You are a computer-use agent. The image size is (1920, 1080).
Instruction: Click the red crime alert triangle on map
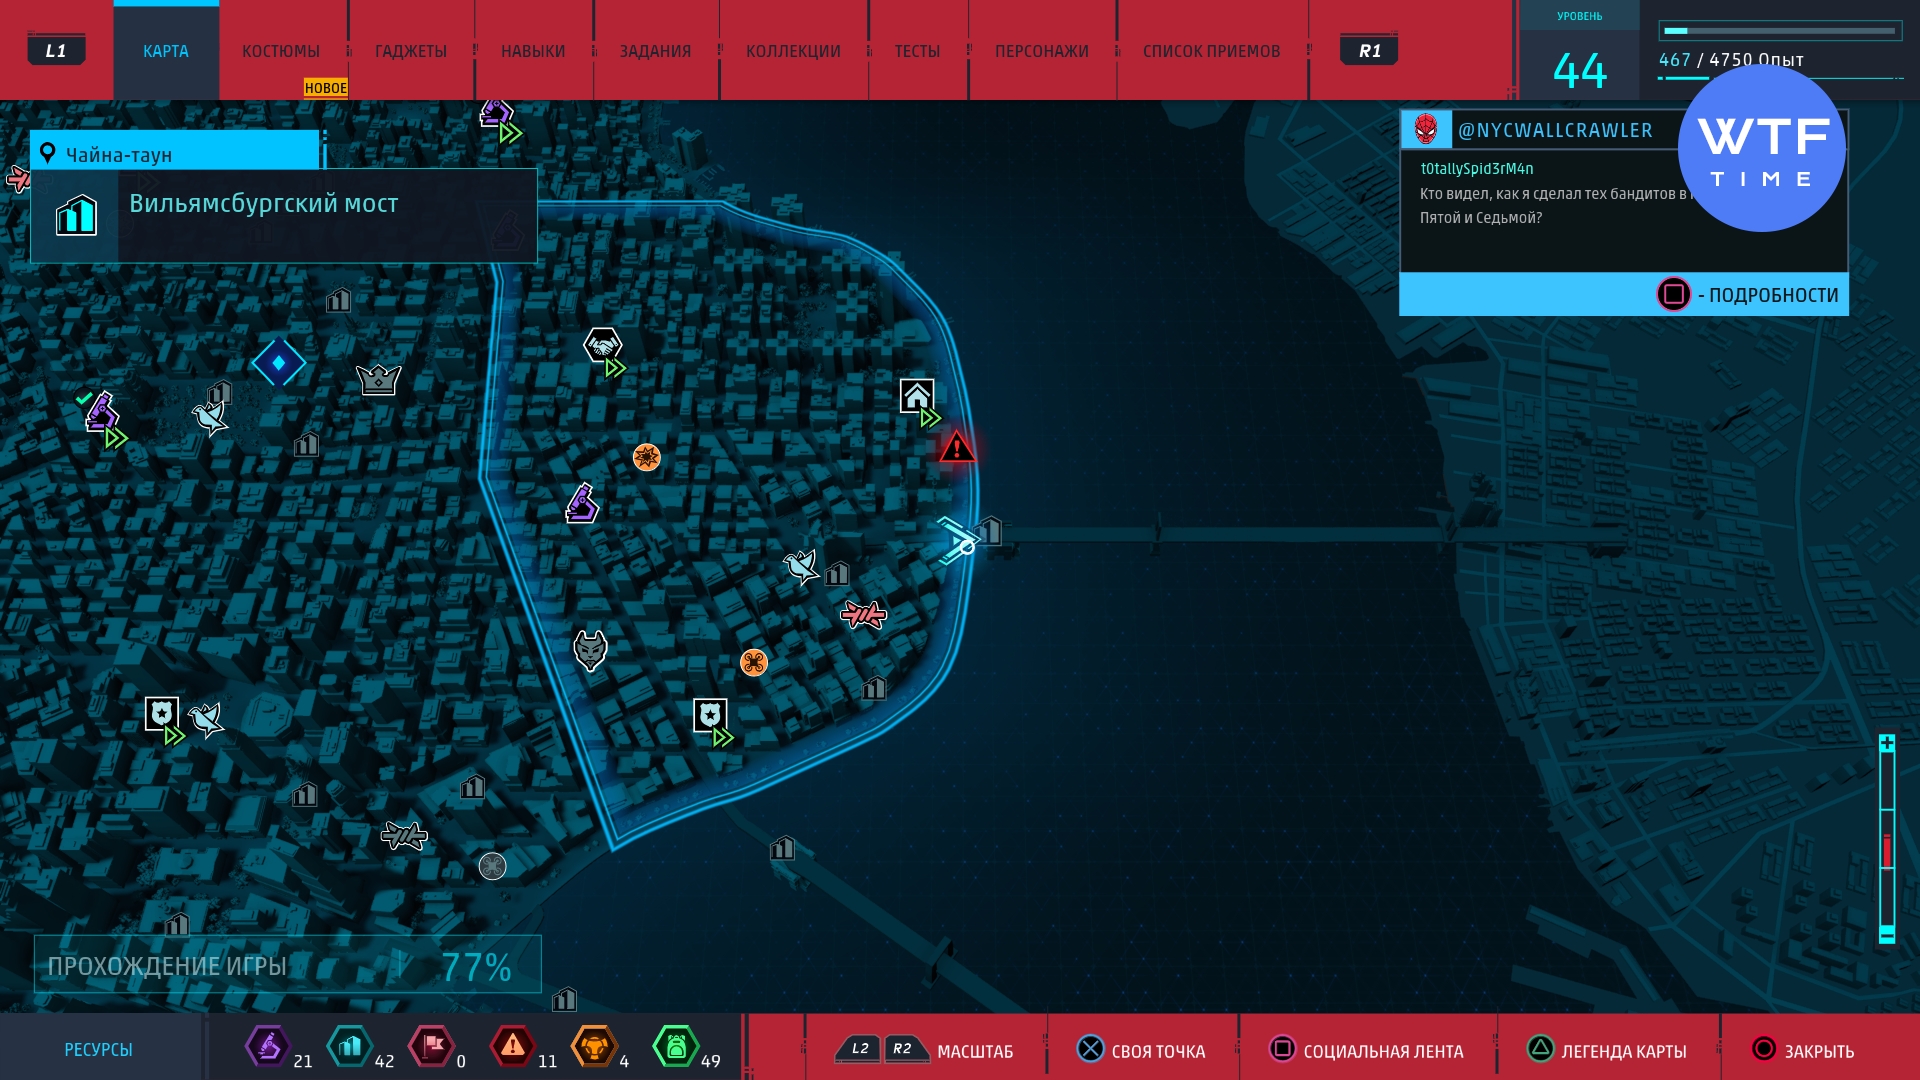[x=957, y=447]
